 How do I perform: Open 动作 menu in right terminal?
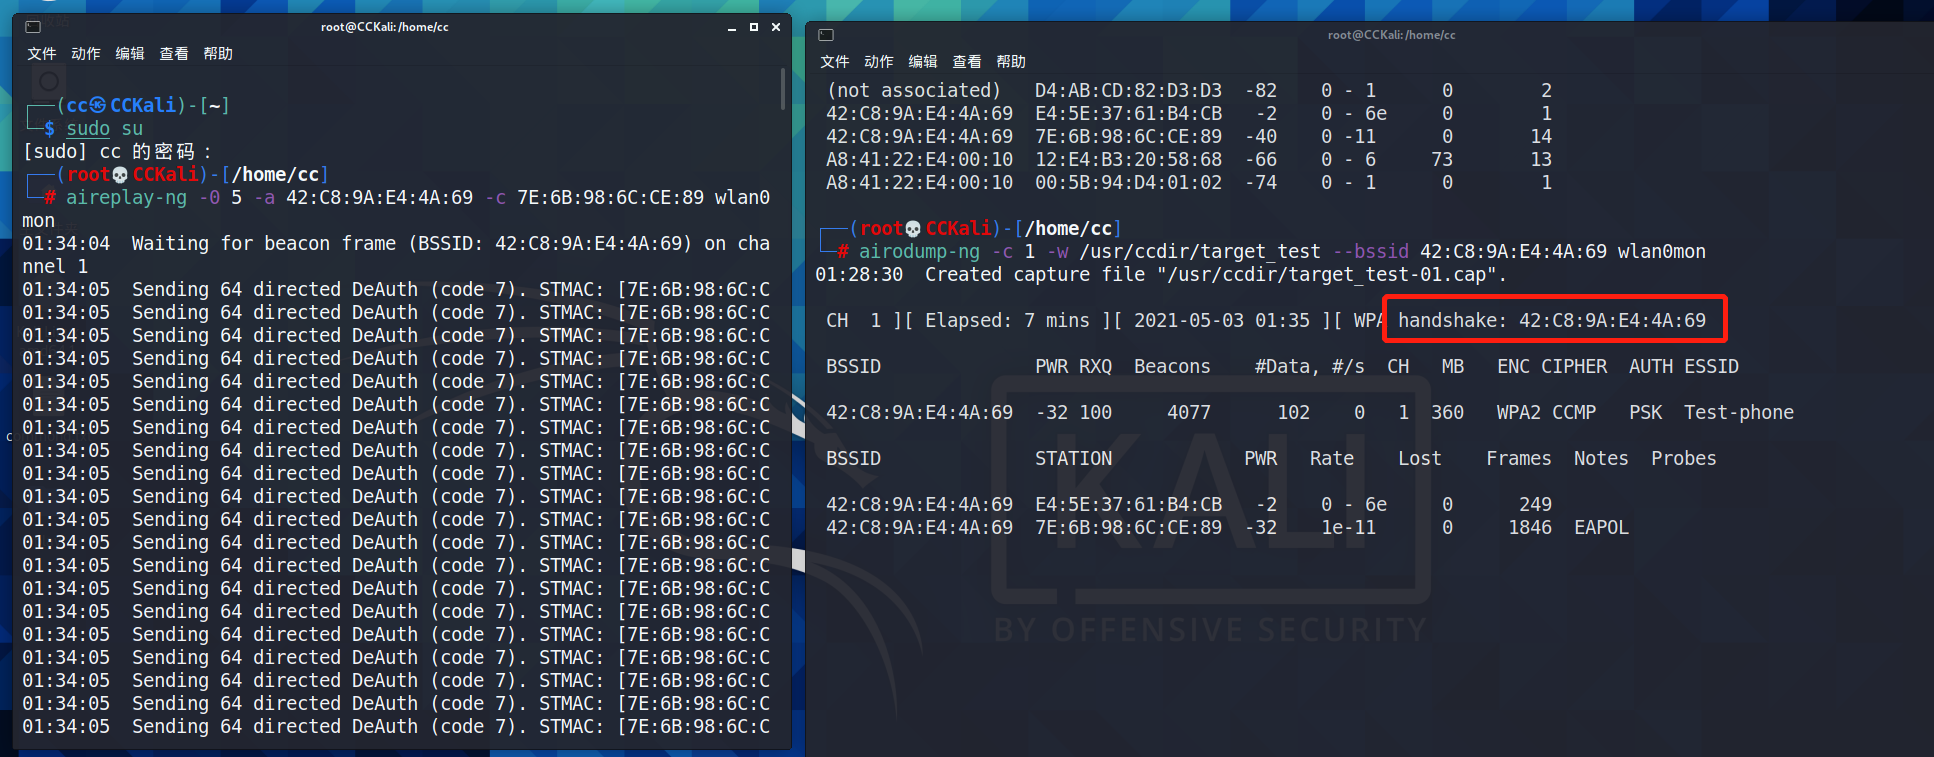(879, 62)
